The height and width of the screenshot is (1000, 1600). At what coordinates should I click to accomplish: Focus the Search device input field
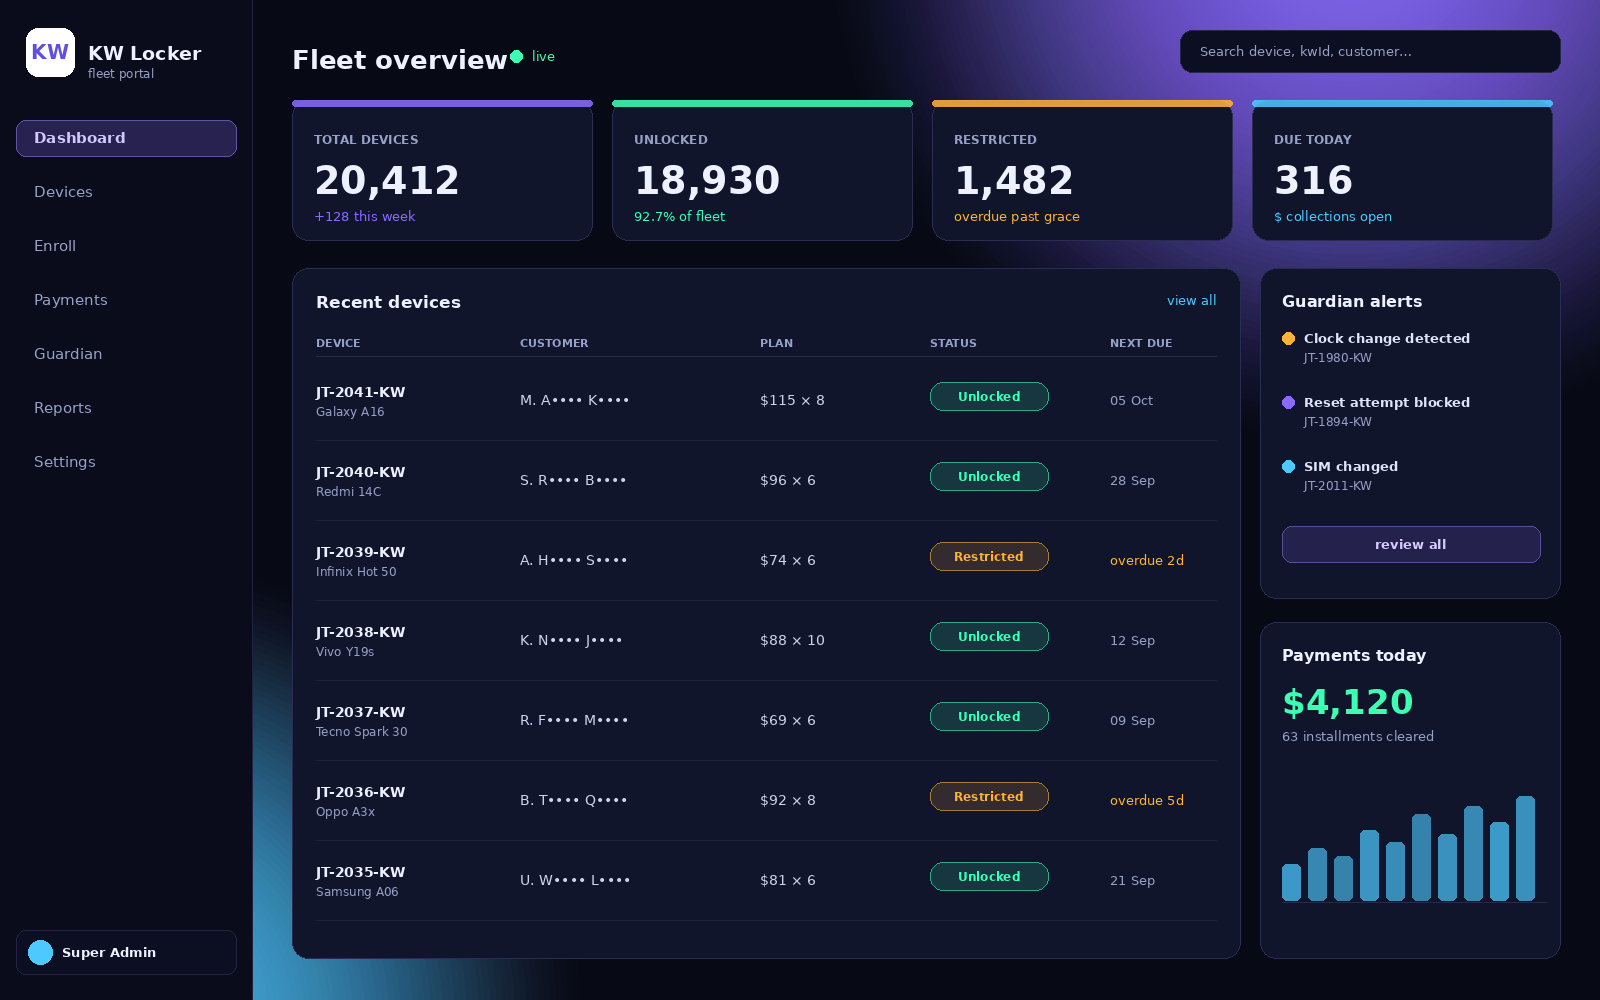[x=1370, y=51]
